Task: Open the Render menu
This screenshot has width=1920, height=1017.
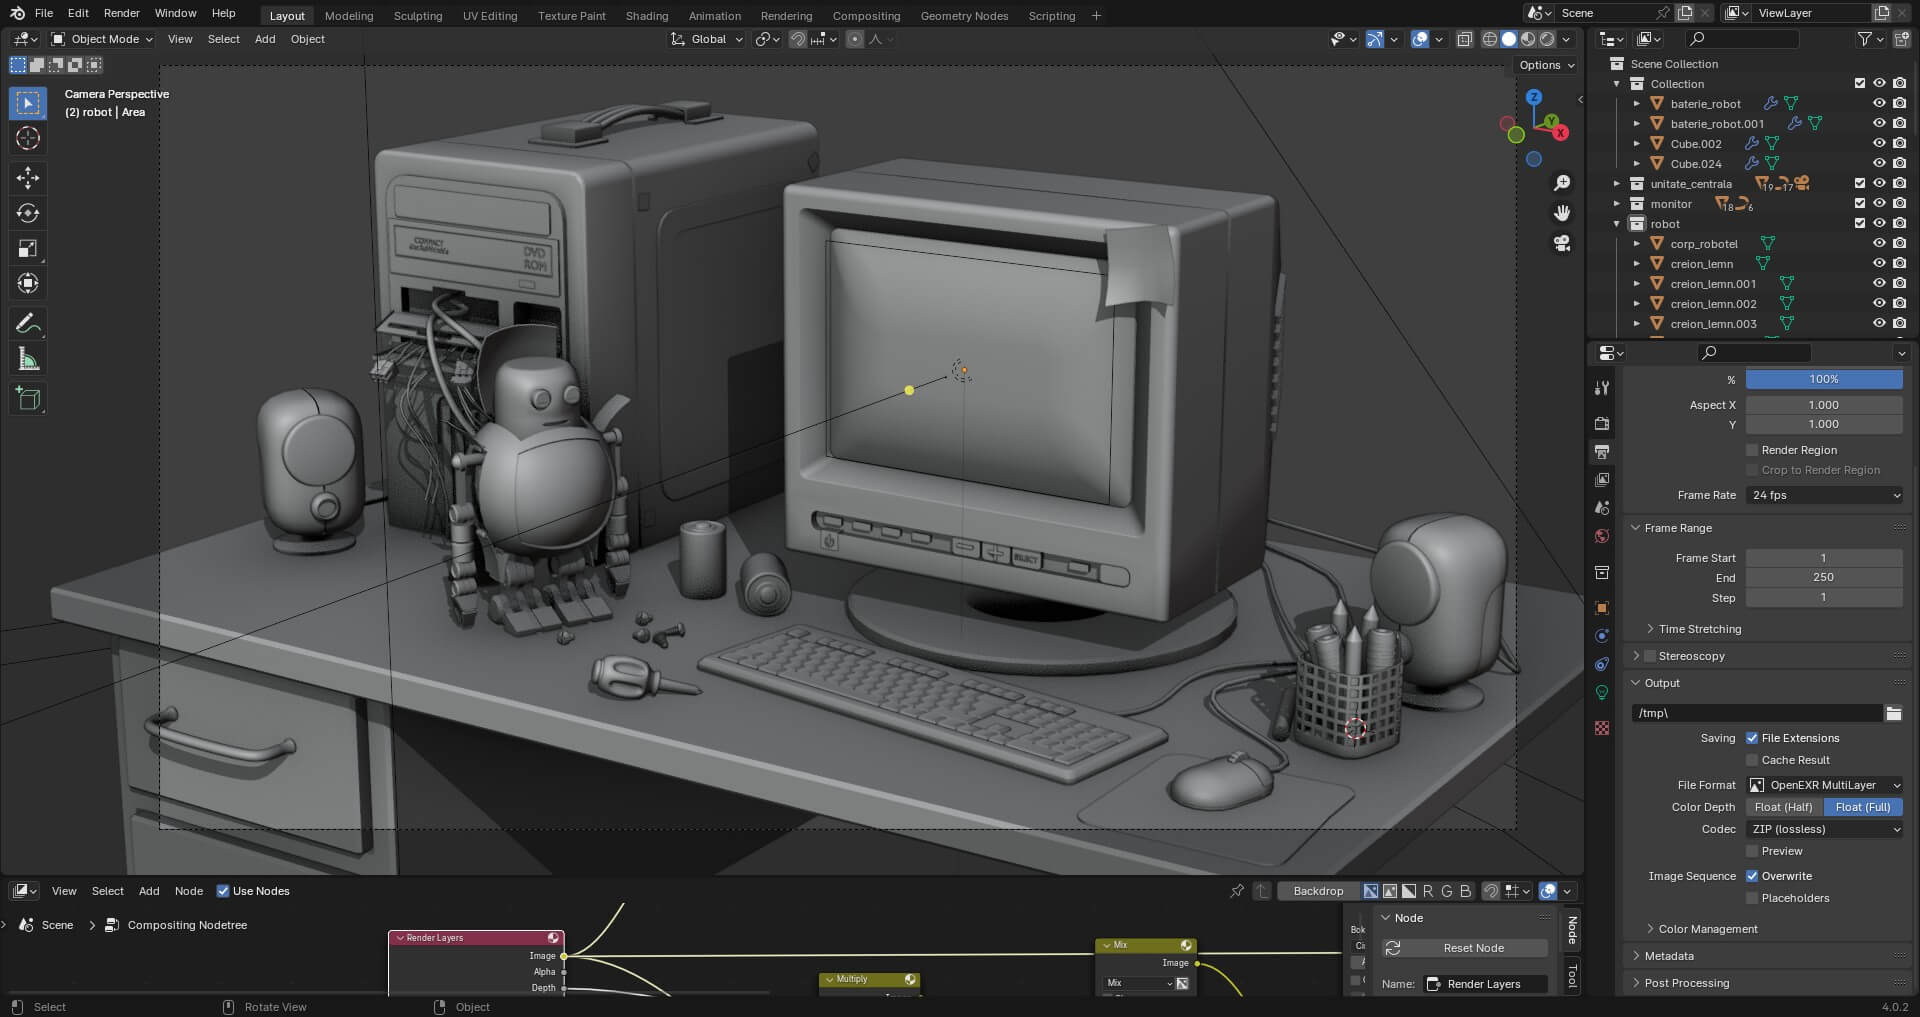Action: tap(121, 13)
